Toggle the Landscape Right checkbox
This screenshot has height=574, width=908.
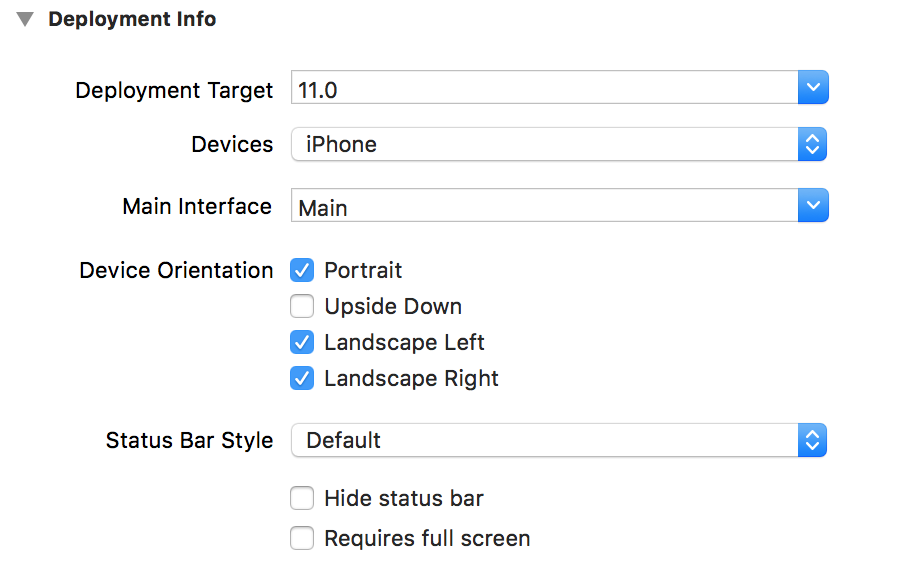click(302, 378)
